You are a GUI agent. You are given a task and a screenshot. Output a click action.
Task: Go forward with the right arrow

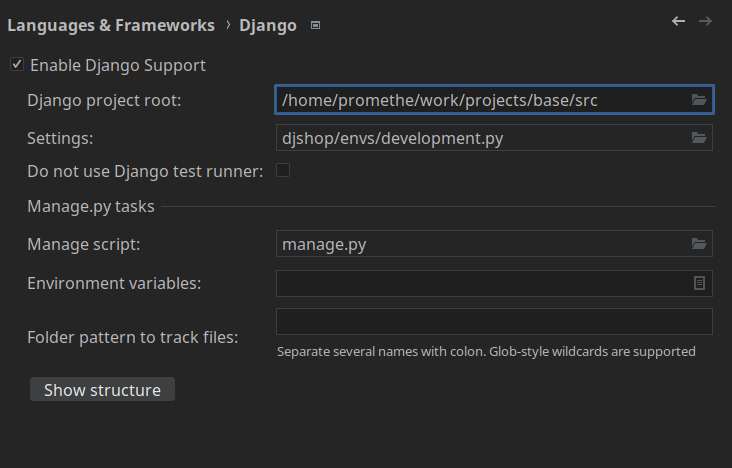[x=705, y=21]
